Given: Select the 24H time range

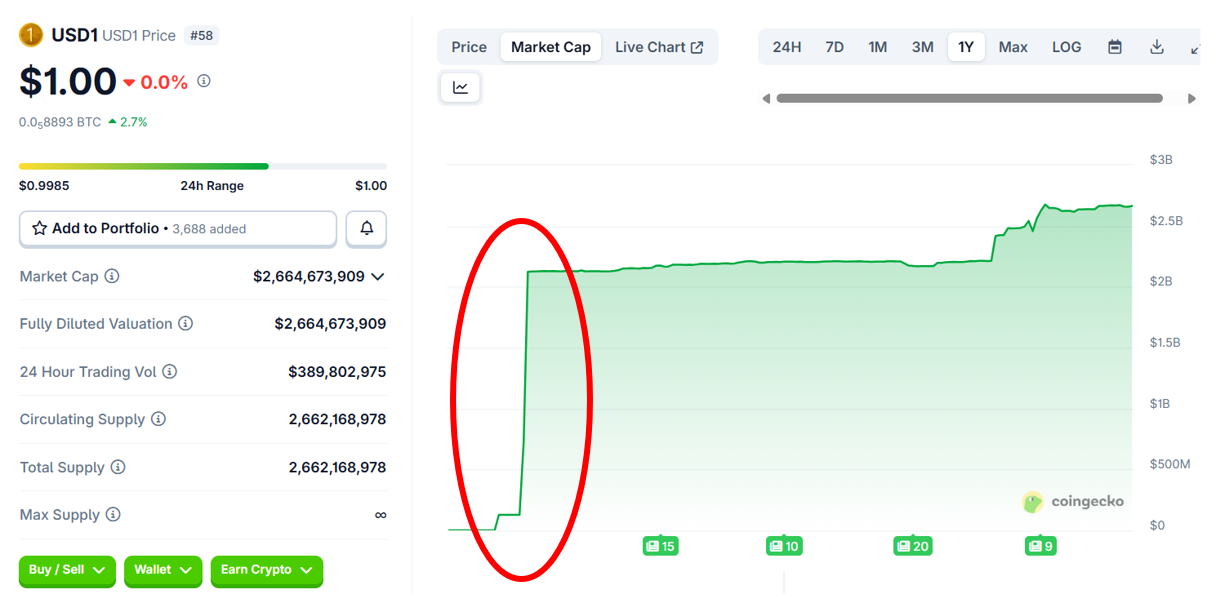Looking at the screenshot, I should tap(787, 47).
